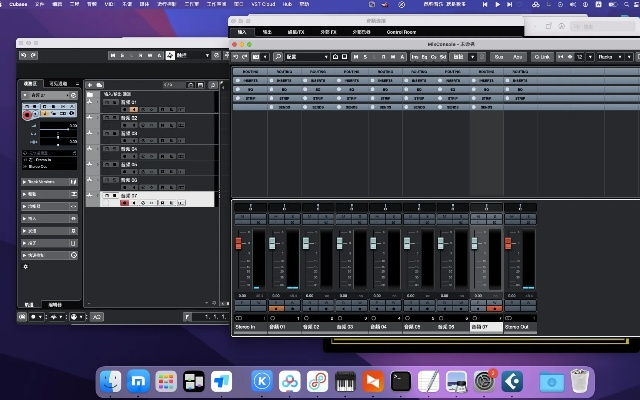Select the Stereo Out channel label
640x400 pixels.
517,327
